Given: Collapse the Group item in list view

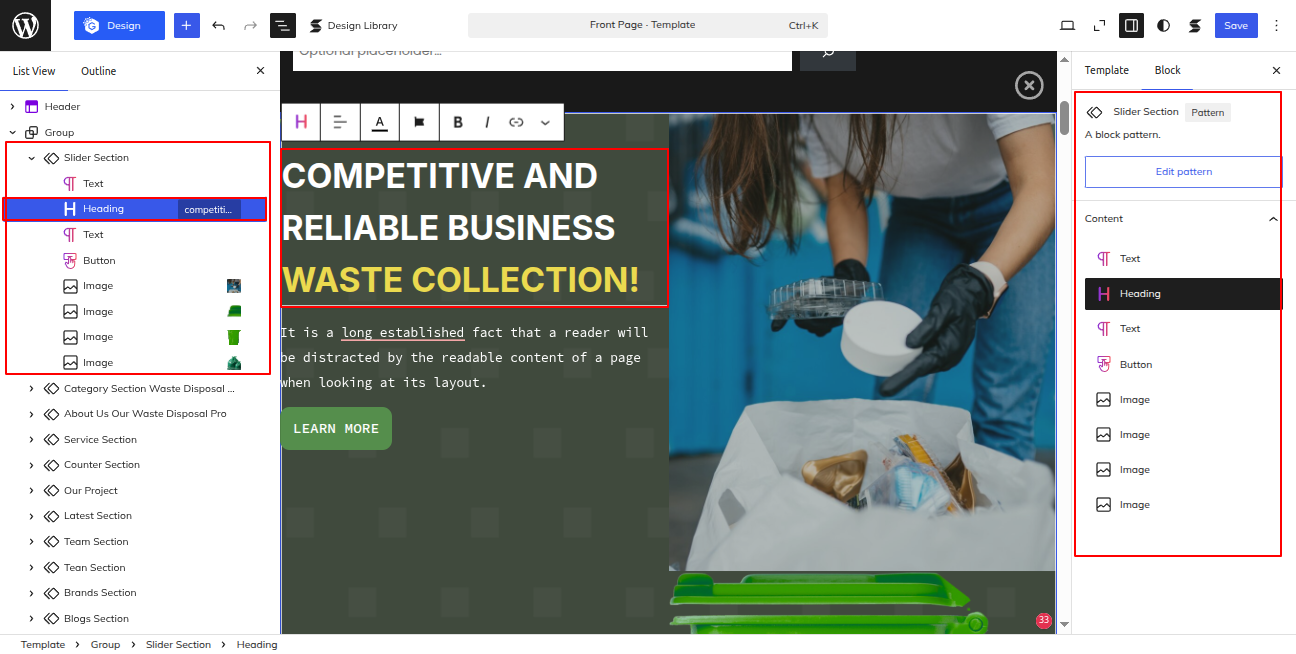Looking at the screenshot, I should point(13,132).
